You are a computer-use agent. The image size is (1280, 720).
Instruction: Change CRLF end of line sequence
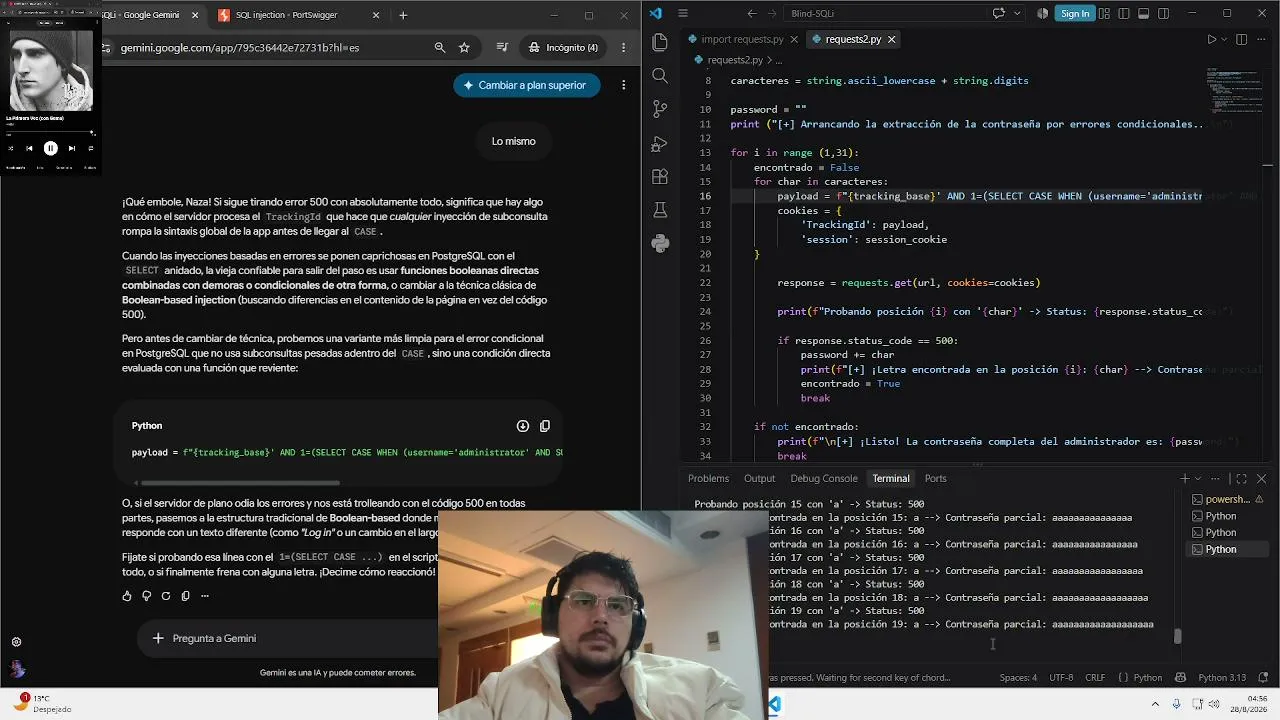tap(1096, 678)
